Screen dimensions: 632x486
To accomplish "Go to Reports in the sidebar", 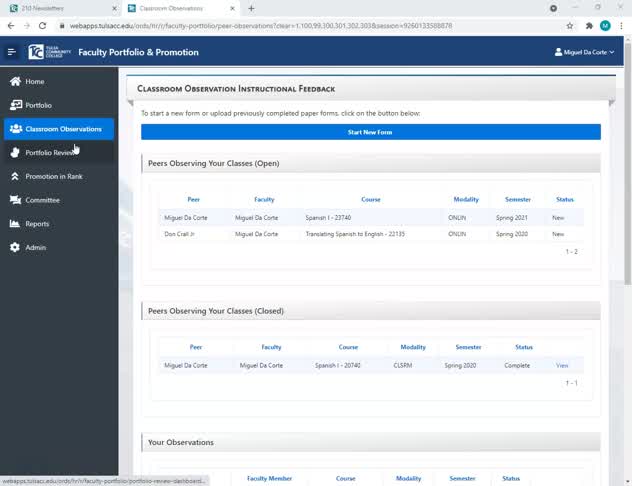I will (37, 224).
